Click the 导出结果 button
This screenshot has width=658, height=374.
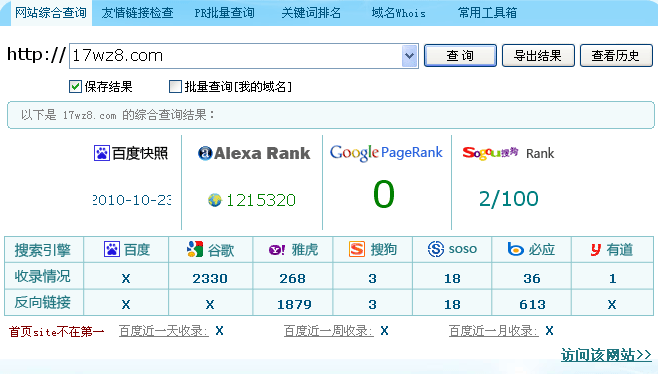pos(538,55)
